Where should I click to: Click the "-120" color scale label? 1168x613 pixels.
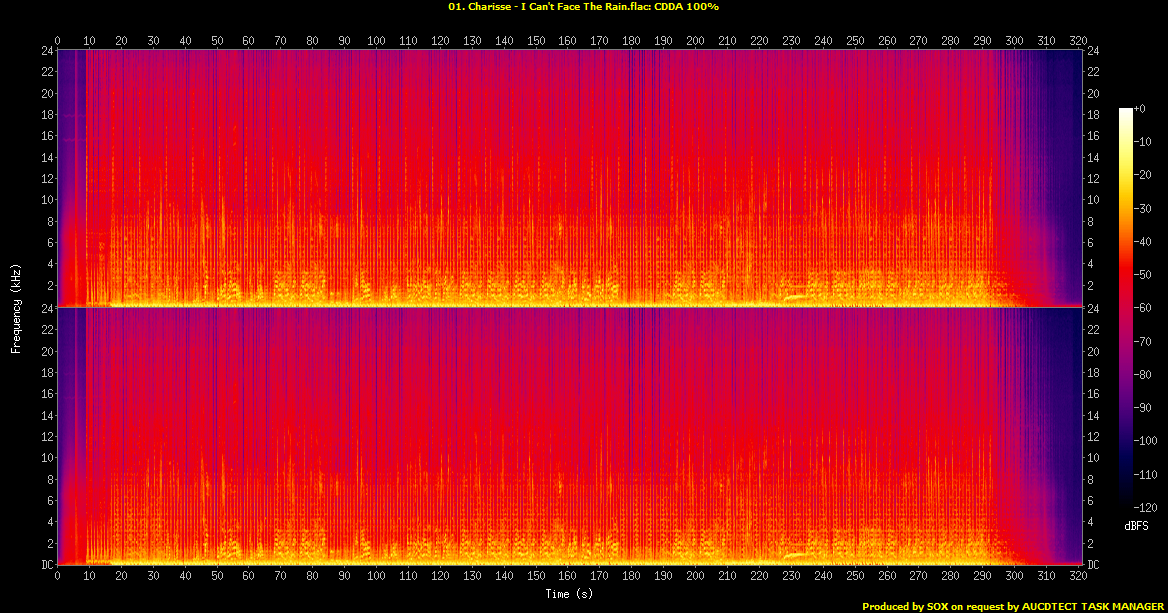[x=1146, y=507]
